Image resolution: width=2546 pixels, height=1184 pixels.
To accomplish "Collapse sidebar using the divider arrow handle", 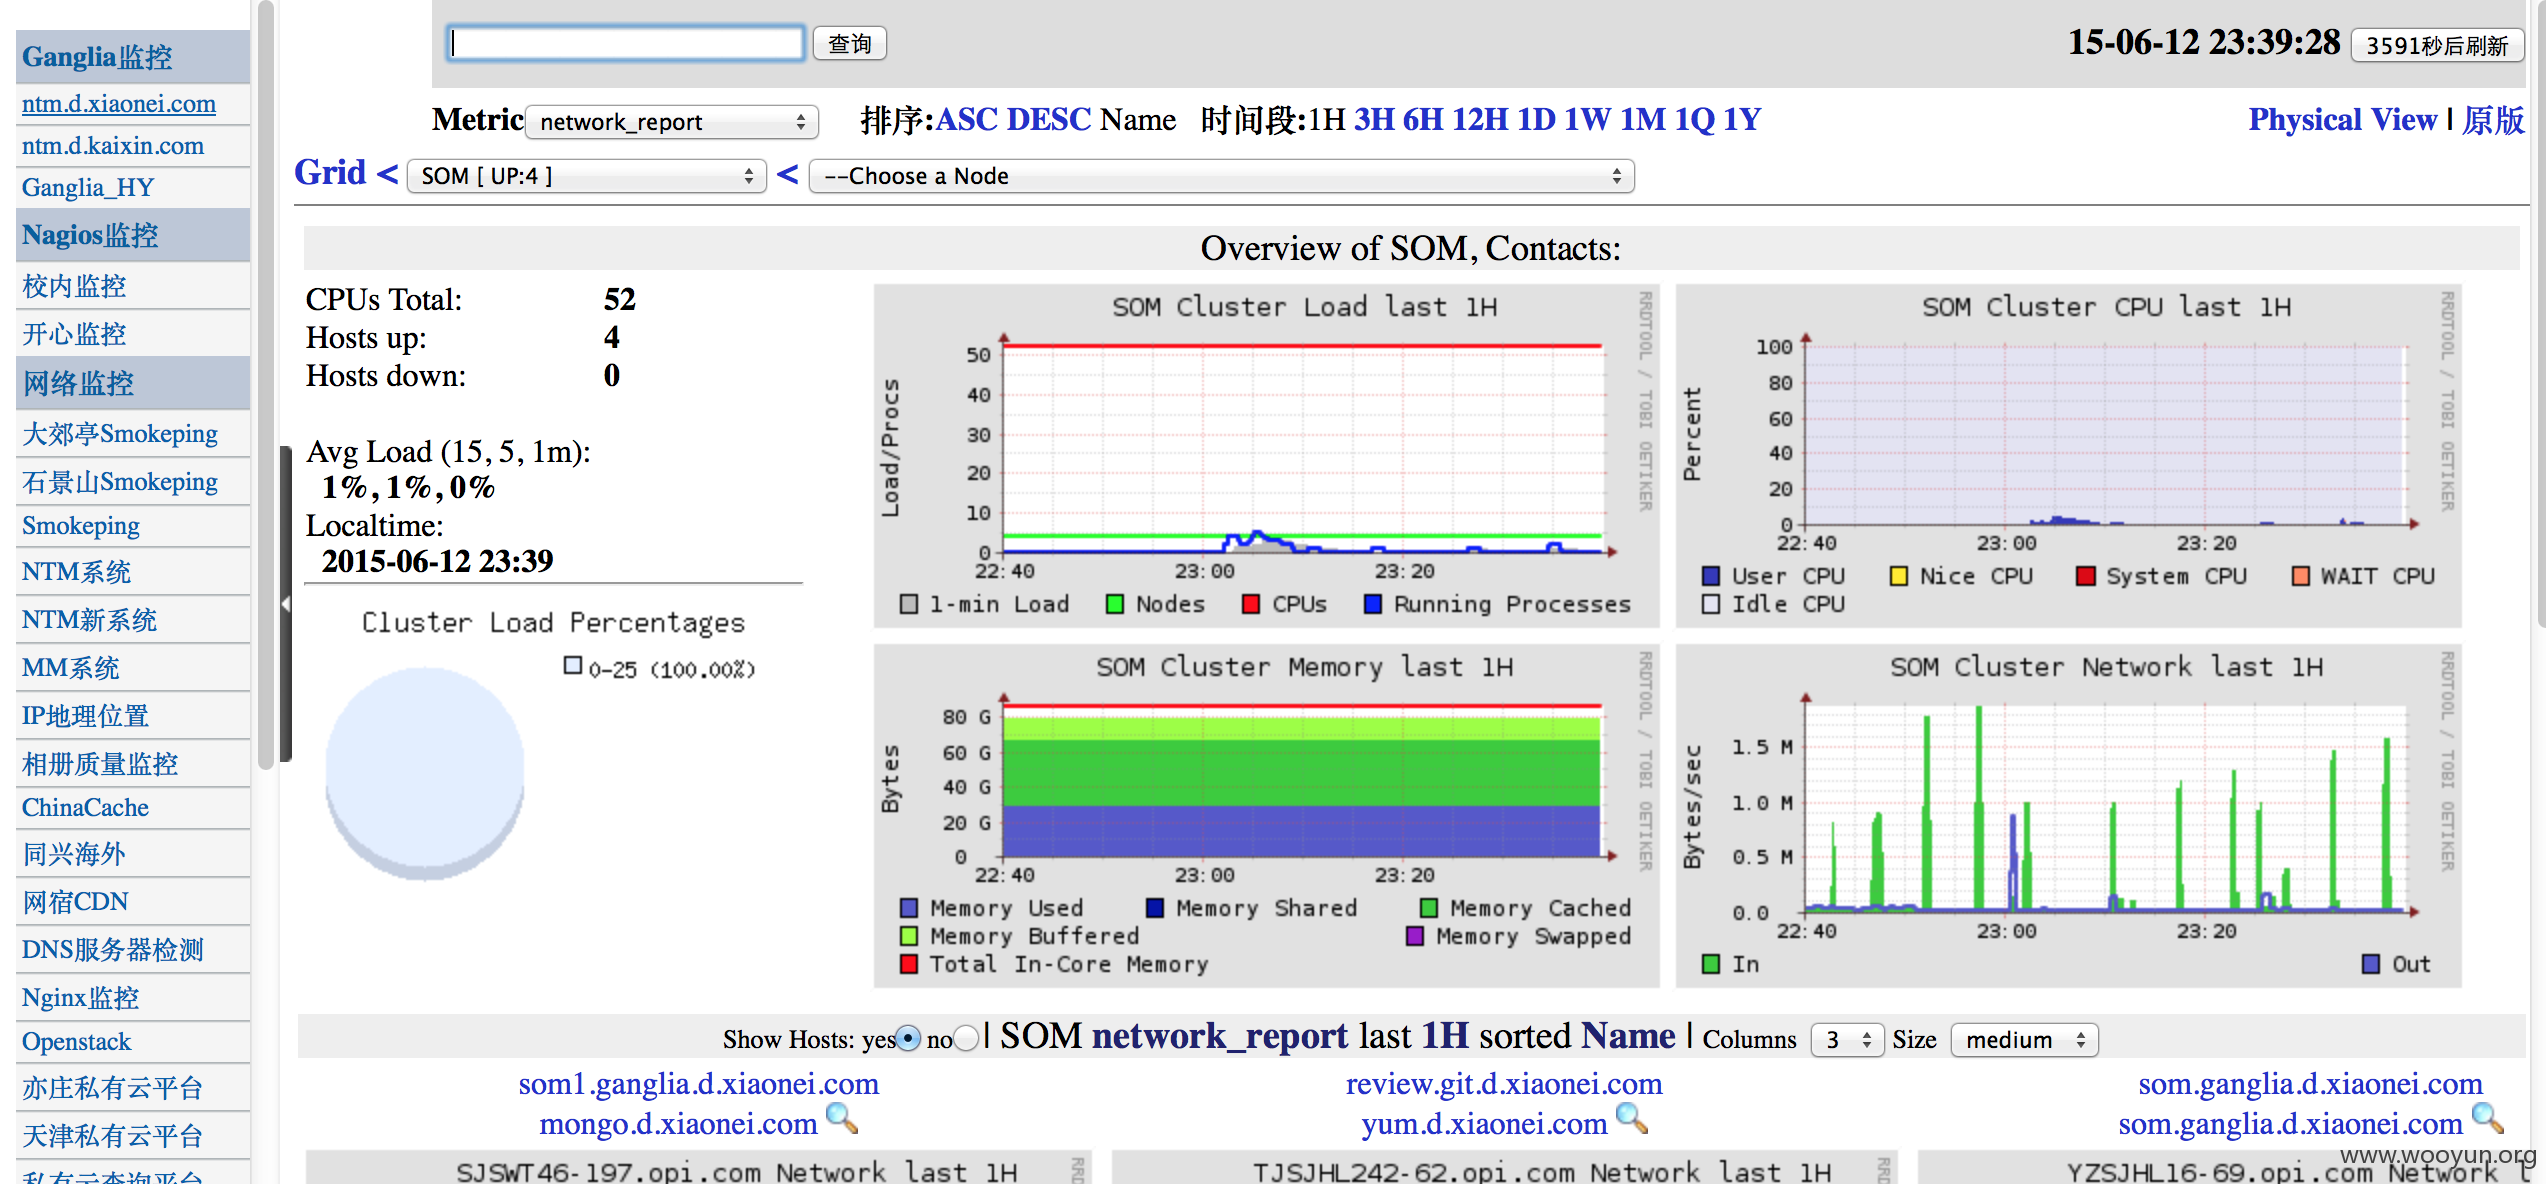I will 286,604.
